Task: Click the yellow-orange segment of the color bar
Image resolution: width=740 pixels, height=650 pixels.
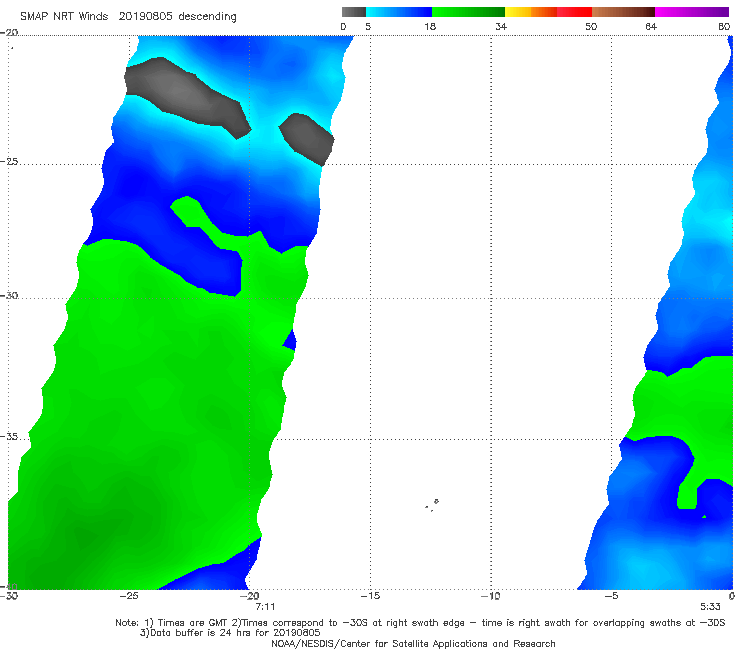Action: point(530,12)
